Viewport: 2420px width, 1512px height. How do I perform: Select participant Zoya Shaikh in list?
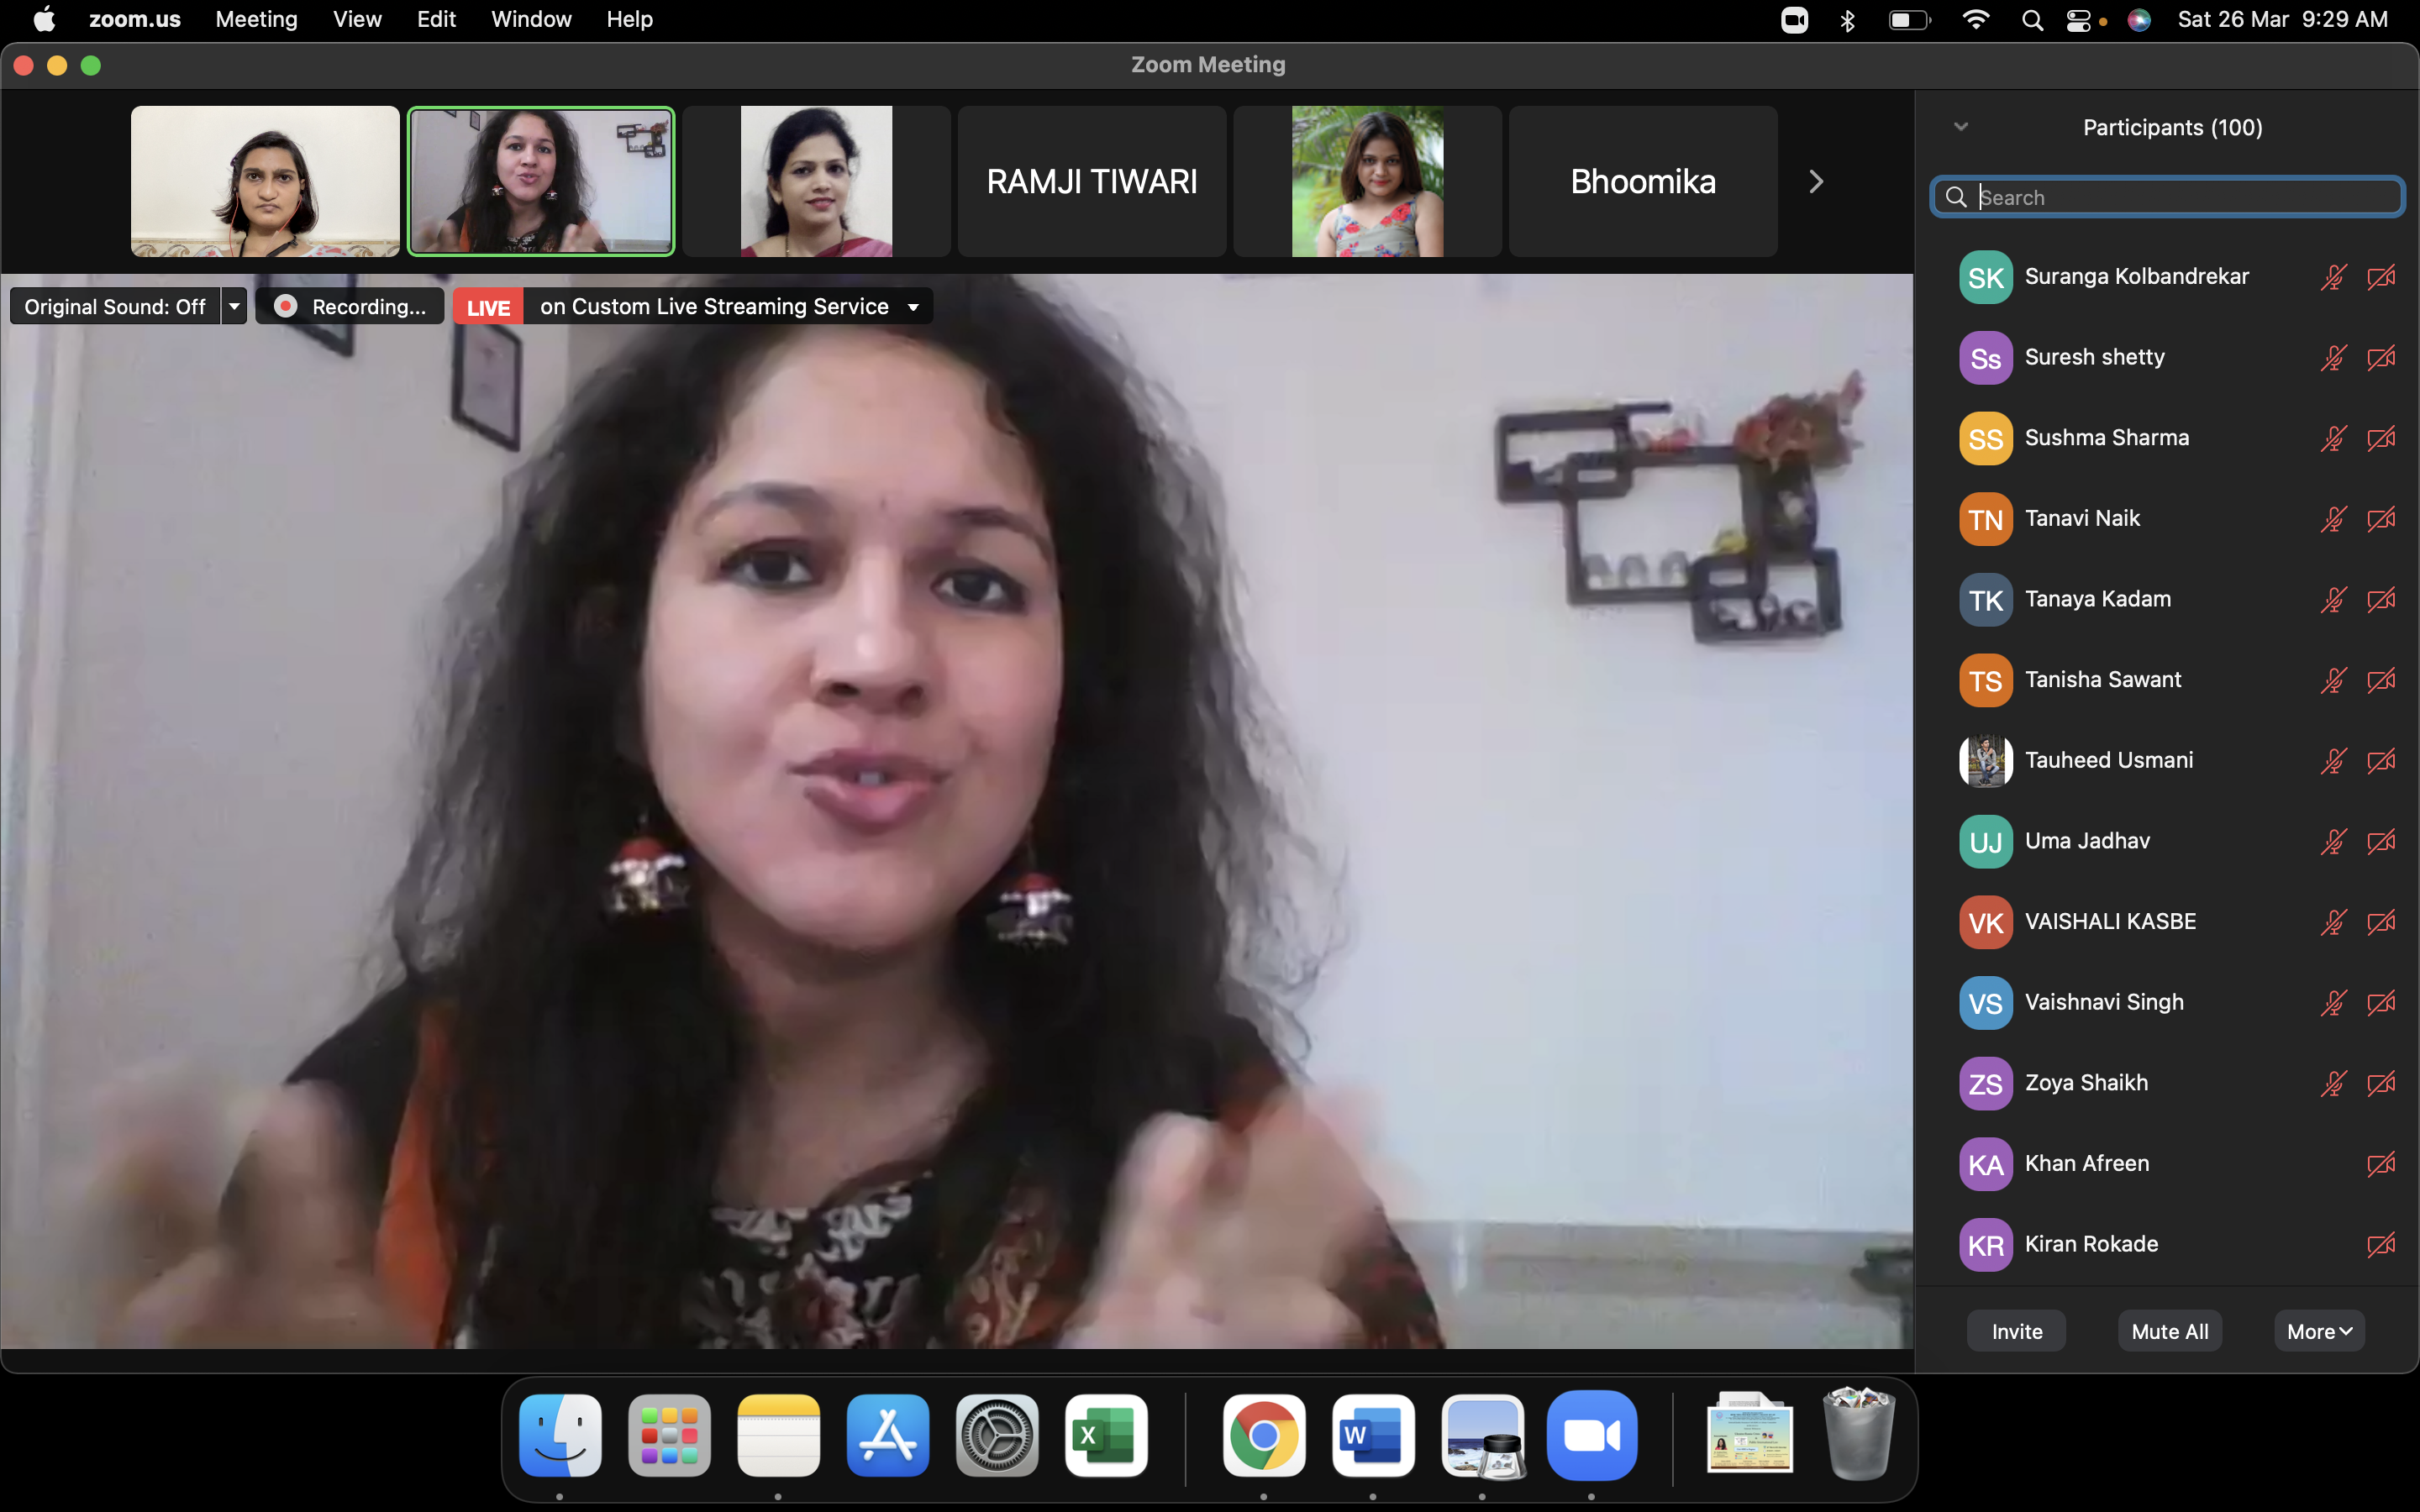[2167, 1084]
